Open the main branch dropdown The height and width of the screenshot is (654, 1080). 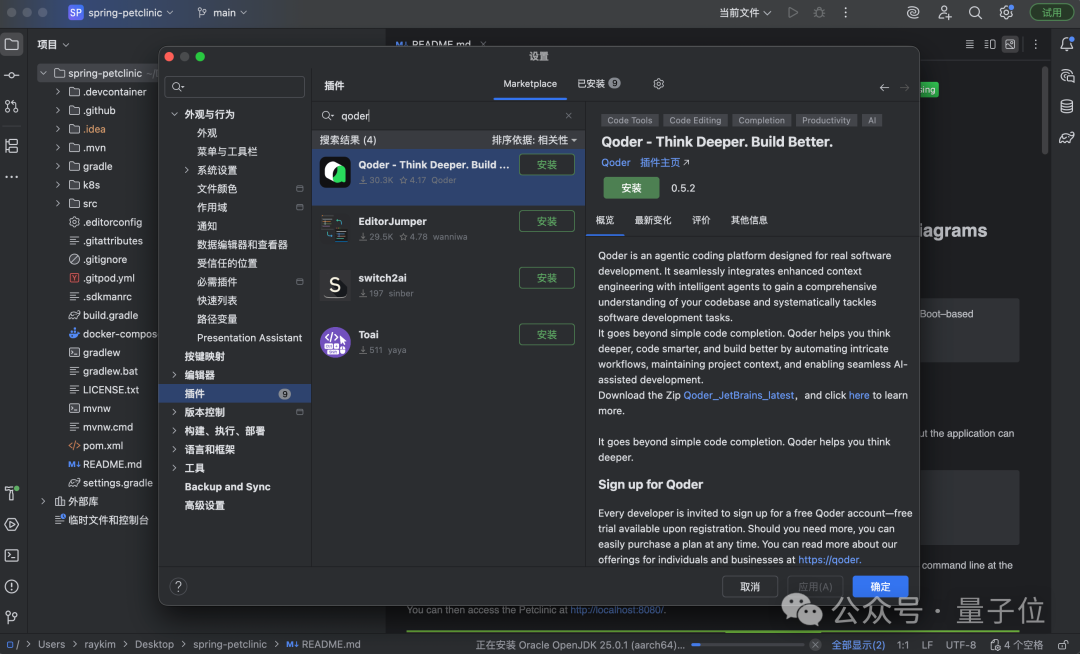tap(223, 13)
